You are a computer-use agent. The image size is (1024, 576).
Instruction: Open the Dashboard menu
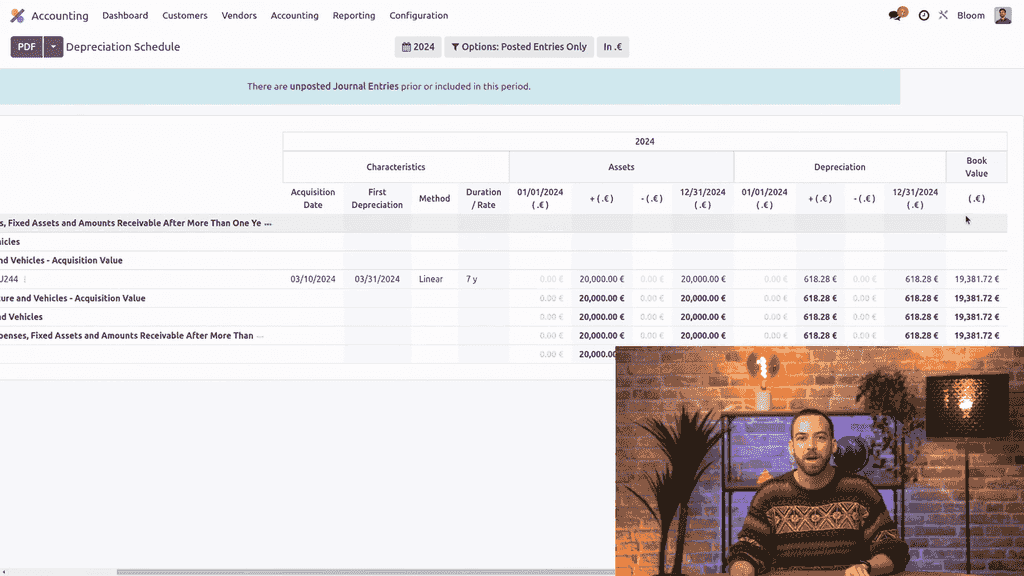pos(125,16)
